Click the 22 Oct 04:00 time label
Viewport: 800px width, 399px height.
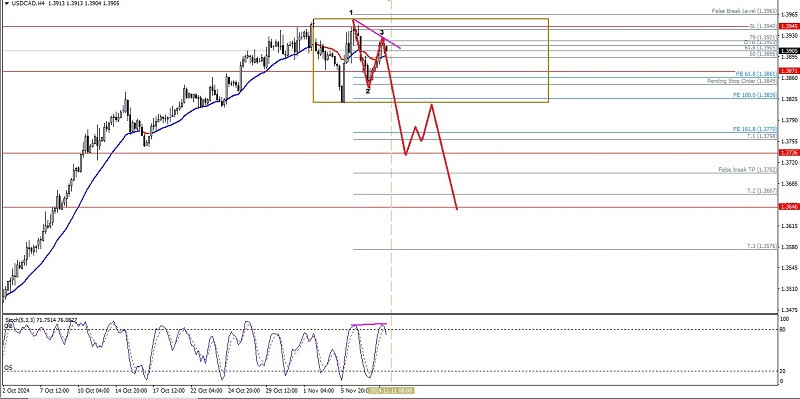(x=206, y=390)
